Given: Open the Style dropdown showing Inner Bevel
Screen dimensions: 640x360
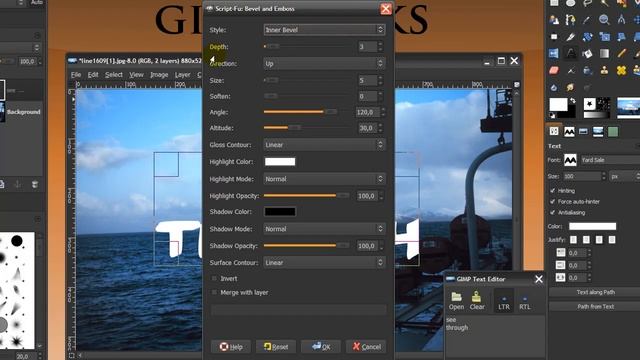Looking at the screenshot, I should click(324, 29).
